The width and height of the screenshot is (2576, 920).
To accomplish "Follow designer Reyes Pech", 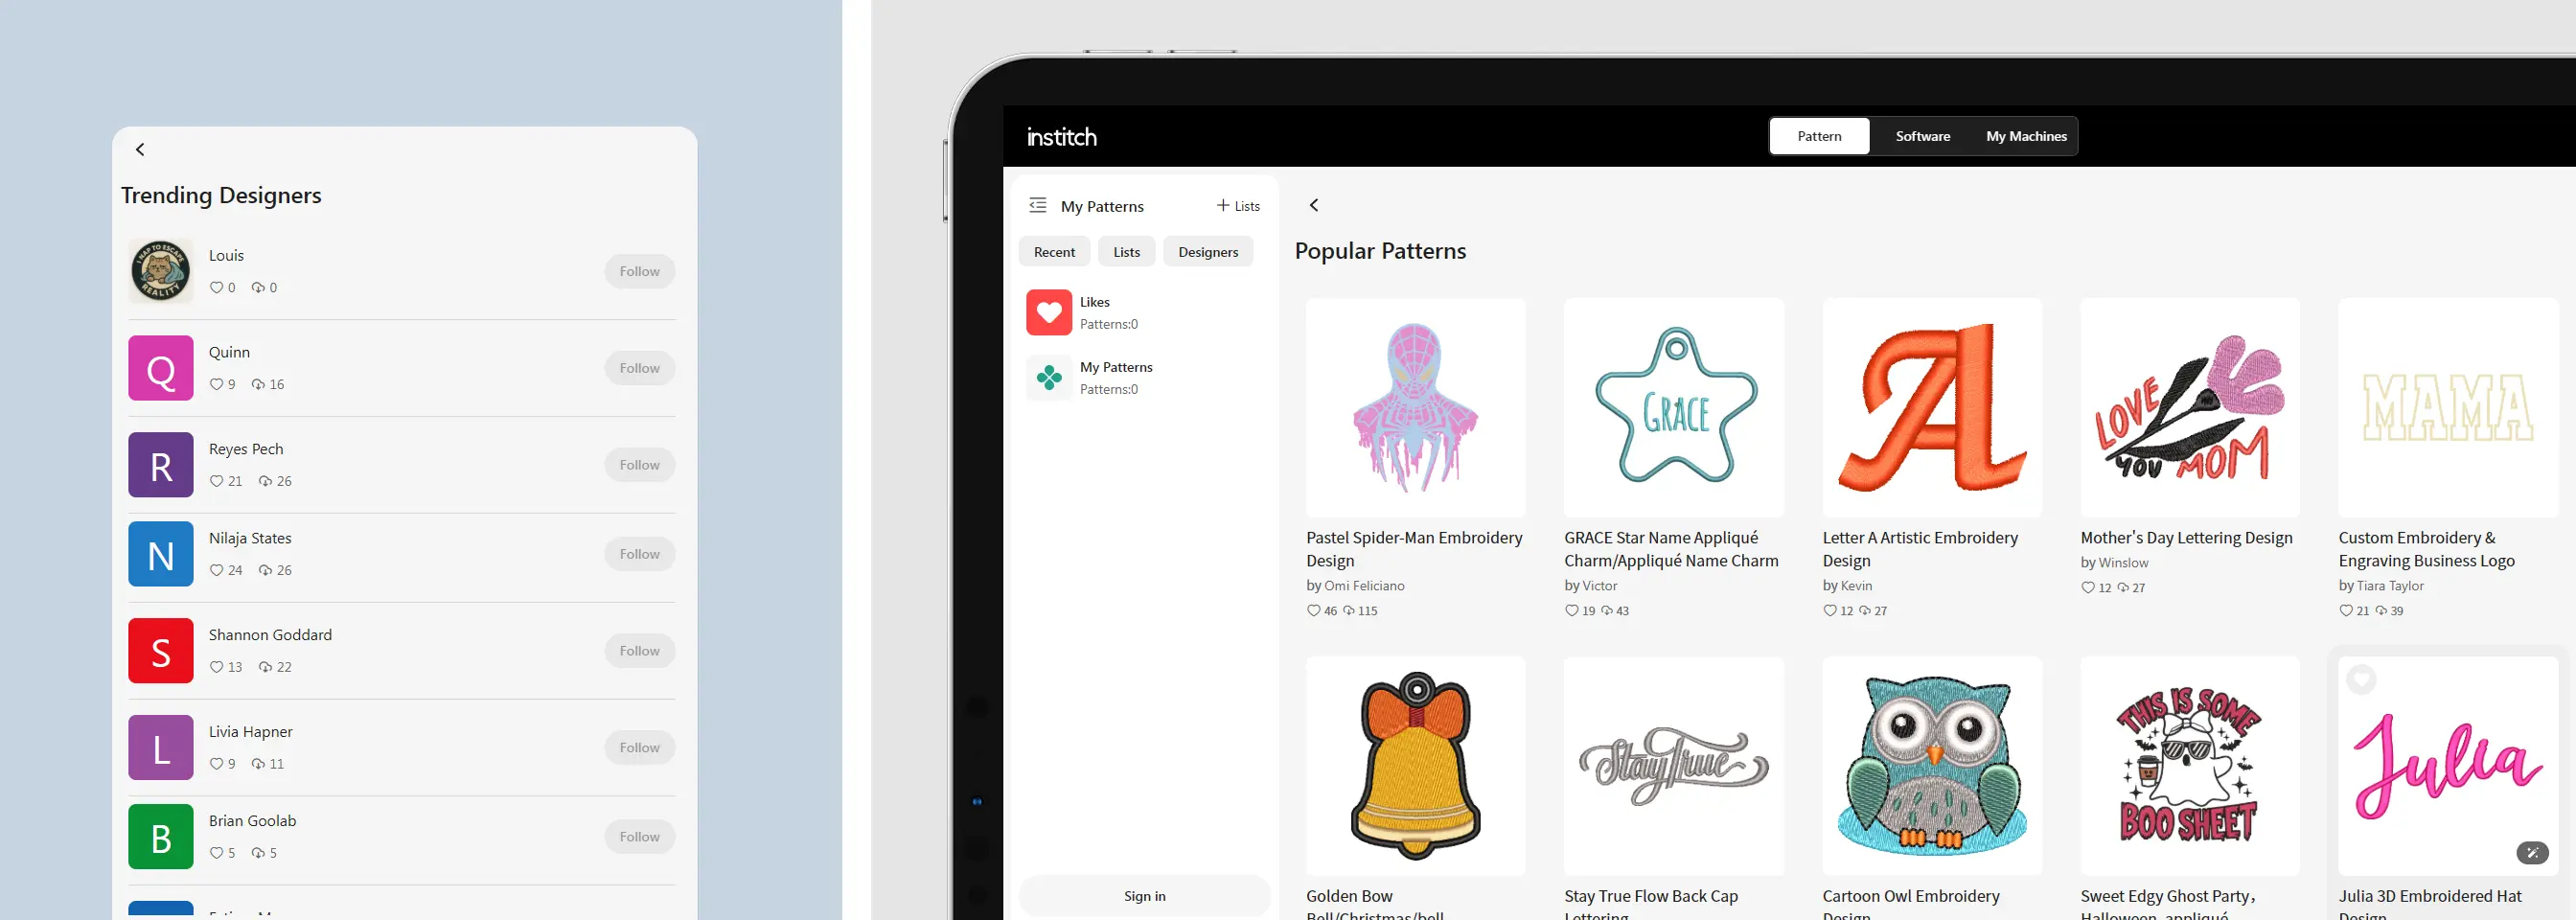I will 639,465.
